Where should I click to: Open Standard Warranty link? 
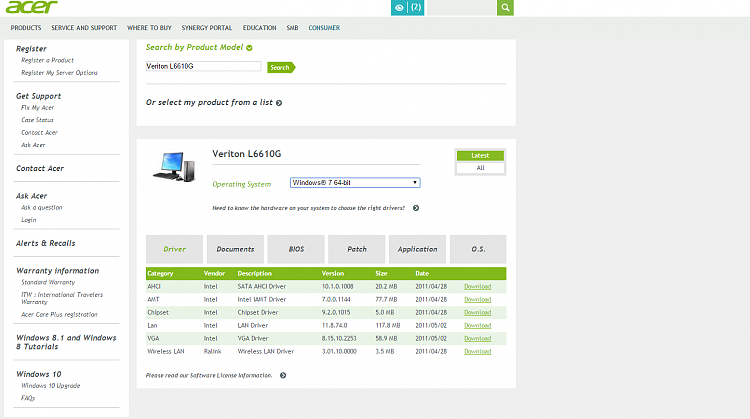click(x=48, y=282)
